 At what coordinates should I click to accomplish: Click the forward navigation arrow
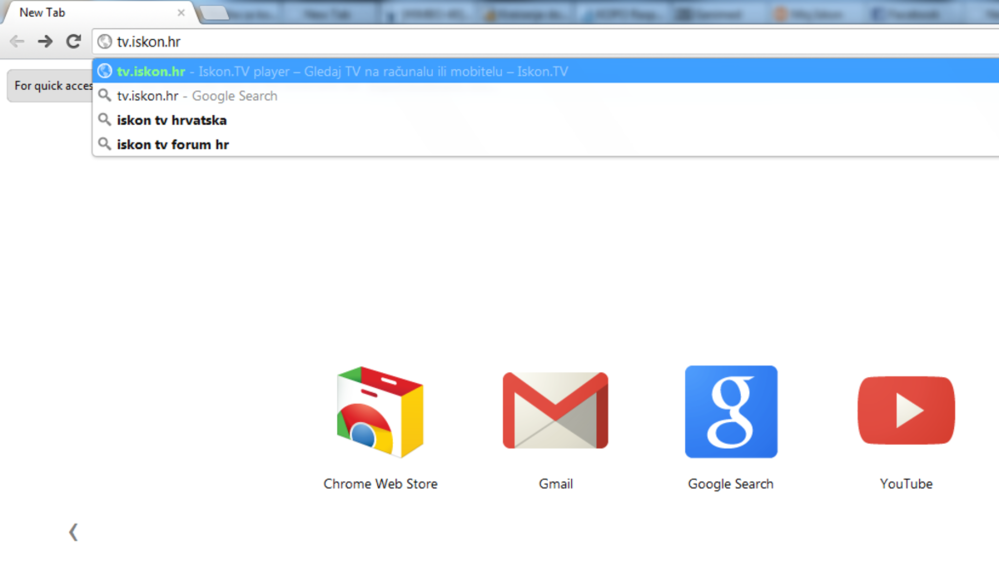(x=45, y=42)
